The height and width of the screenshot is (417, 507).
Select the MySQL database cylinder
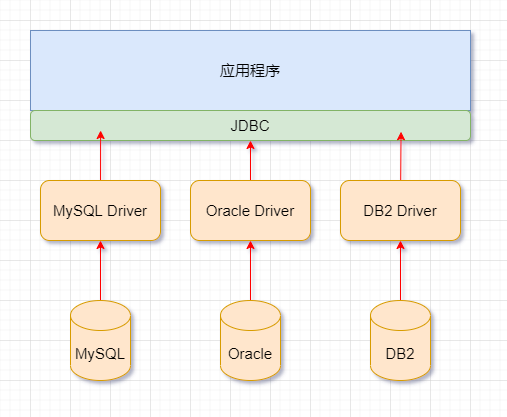coord(100,340)
